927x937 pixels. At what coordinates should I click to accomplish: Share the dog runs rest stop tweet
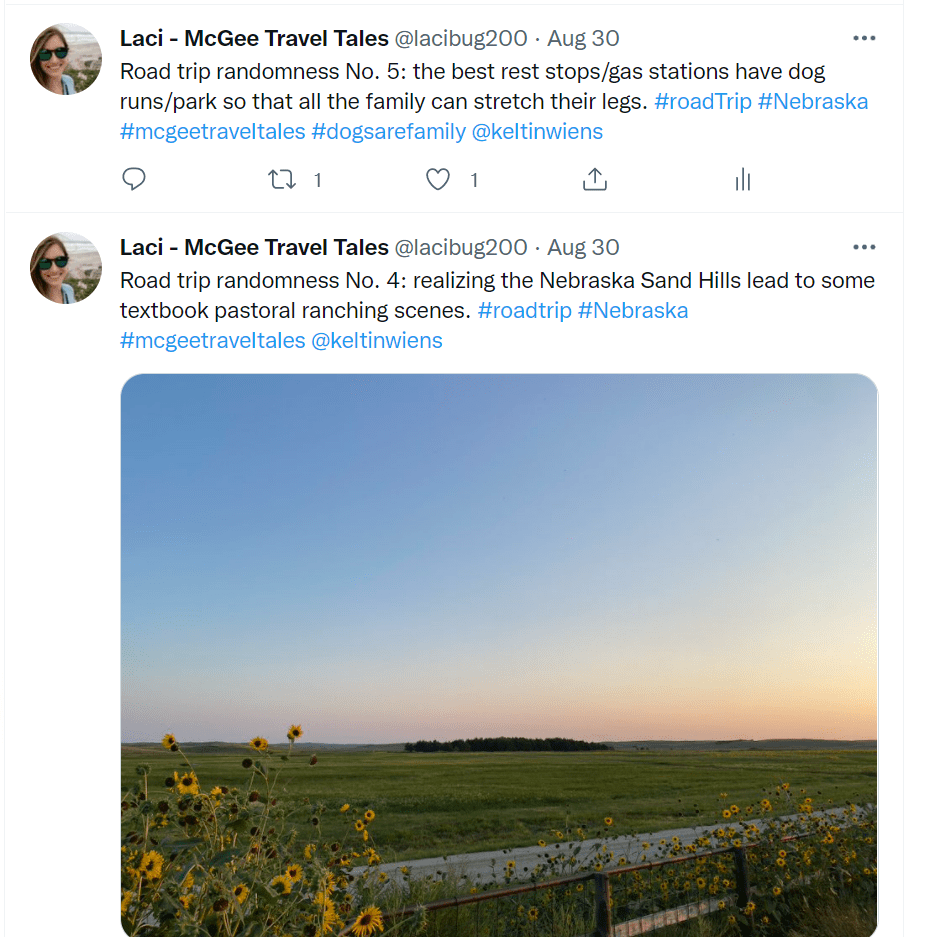[x=594, y=179]
